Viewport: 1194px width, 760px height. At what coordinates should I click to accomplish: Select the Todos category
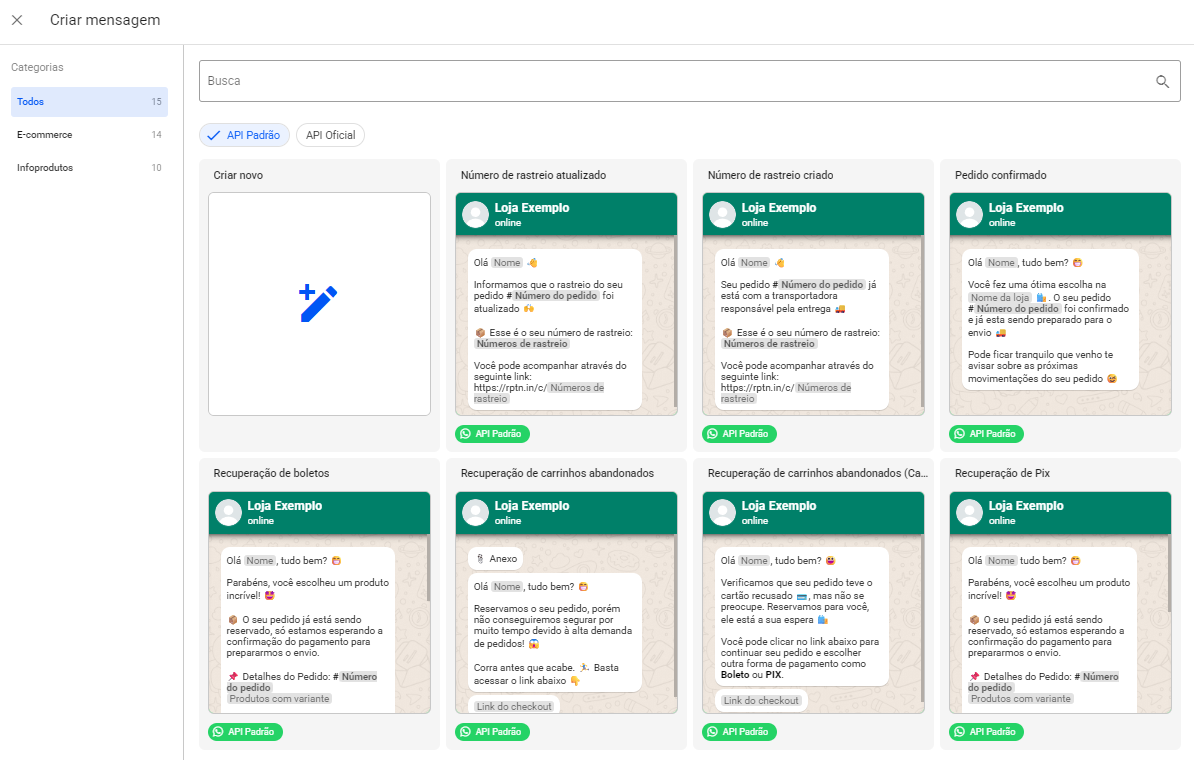(89, 102)
